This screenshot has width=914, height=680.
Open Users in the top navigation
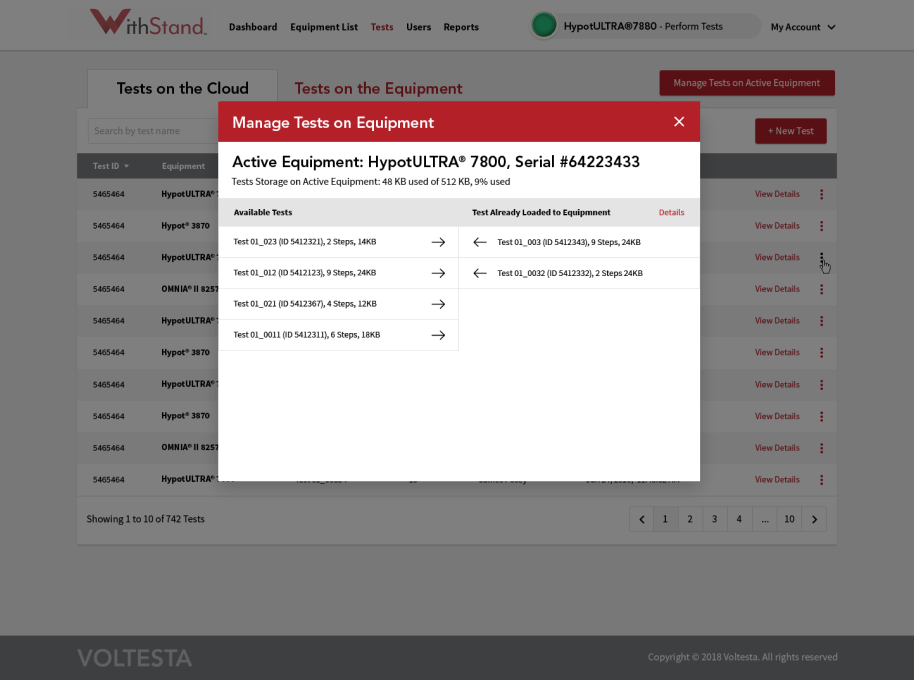[x=419, y=27]
